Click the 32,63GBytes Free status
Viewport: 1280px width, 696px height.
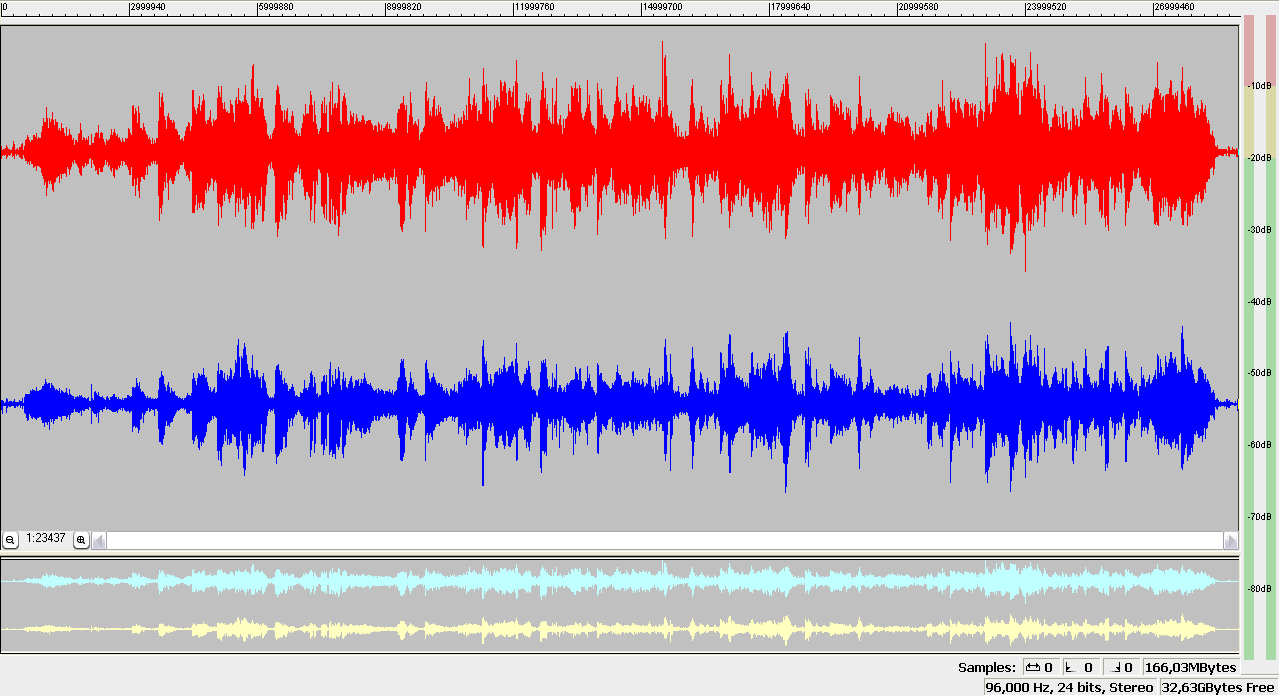pyautogui.click(x=1218, y=687)
